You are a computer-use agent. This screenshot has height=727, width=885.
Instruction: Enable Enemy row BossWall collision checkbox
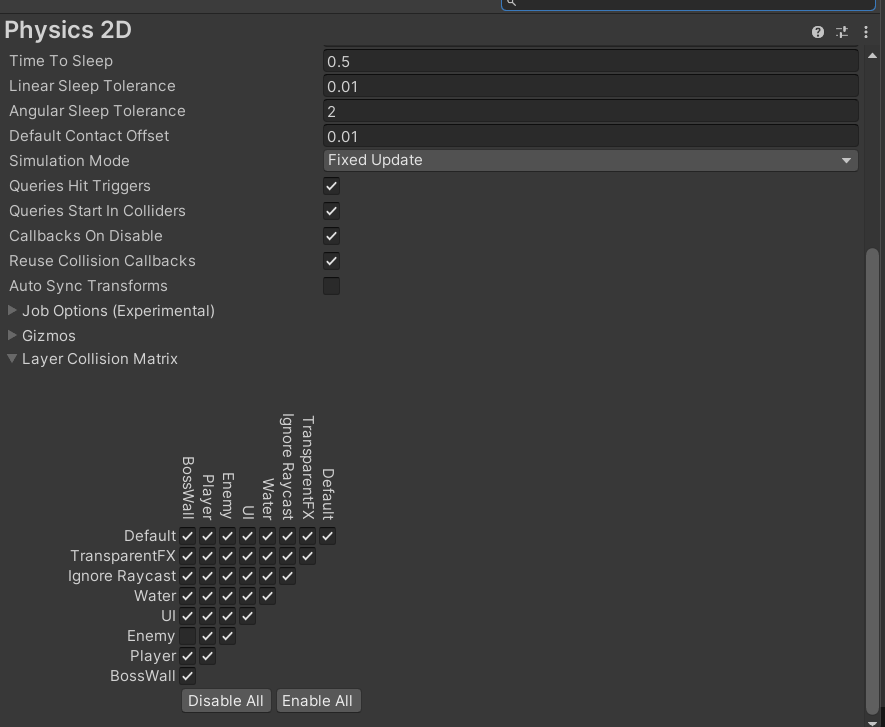click(x=187, y=636)
